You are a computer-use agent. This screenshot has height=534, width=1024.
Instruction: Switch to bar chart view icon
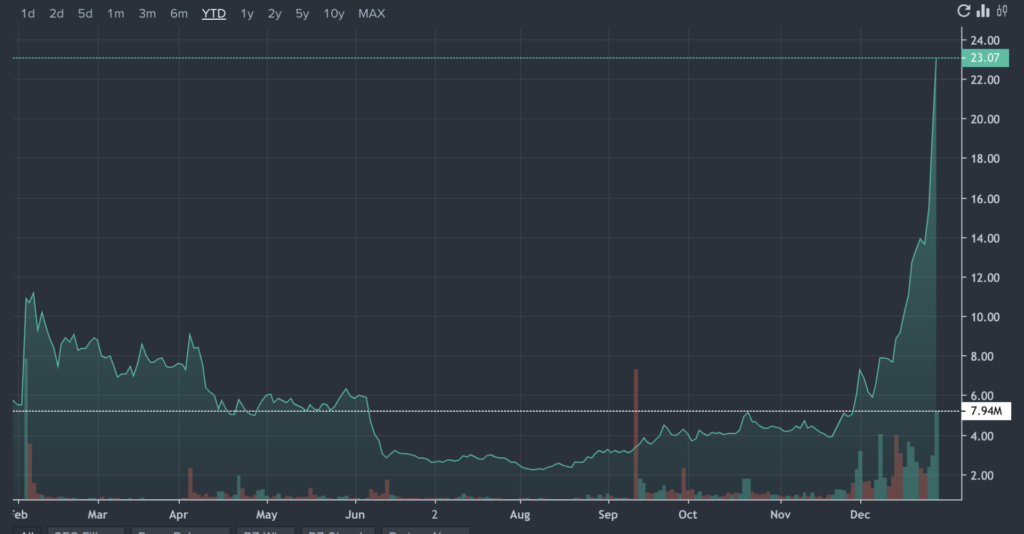984,11
